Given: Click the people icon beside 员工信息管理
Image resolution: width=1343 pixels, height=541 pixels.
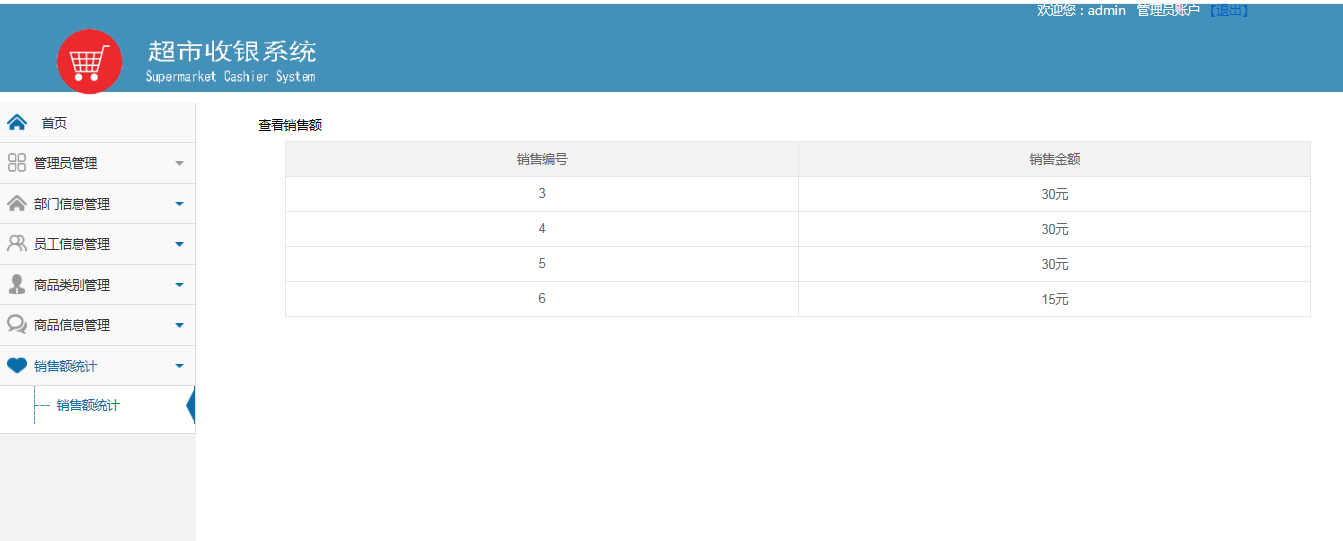Looking at the screenshot, I should [x=17, y=244].
